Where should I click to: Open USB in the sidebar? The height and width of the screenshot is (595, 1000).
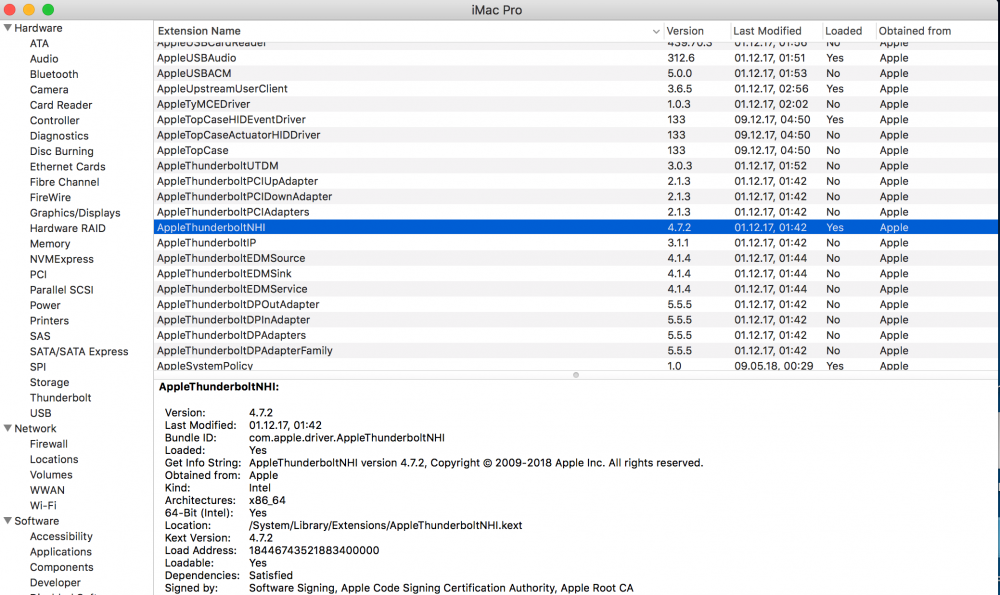pyautogui.click(x=41, y=413)
